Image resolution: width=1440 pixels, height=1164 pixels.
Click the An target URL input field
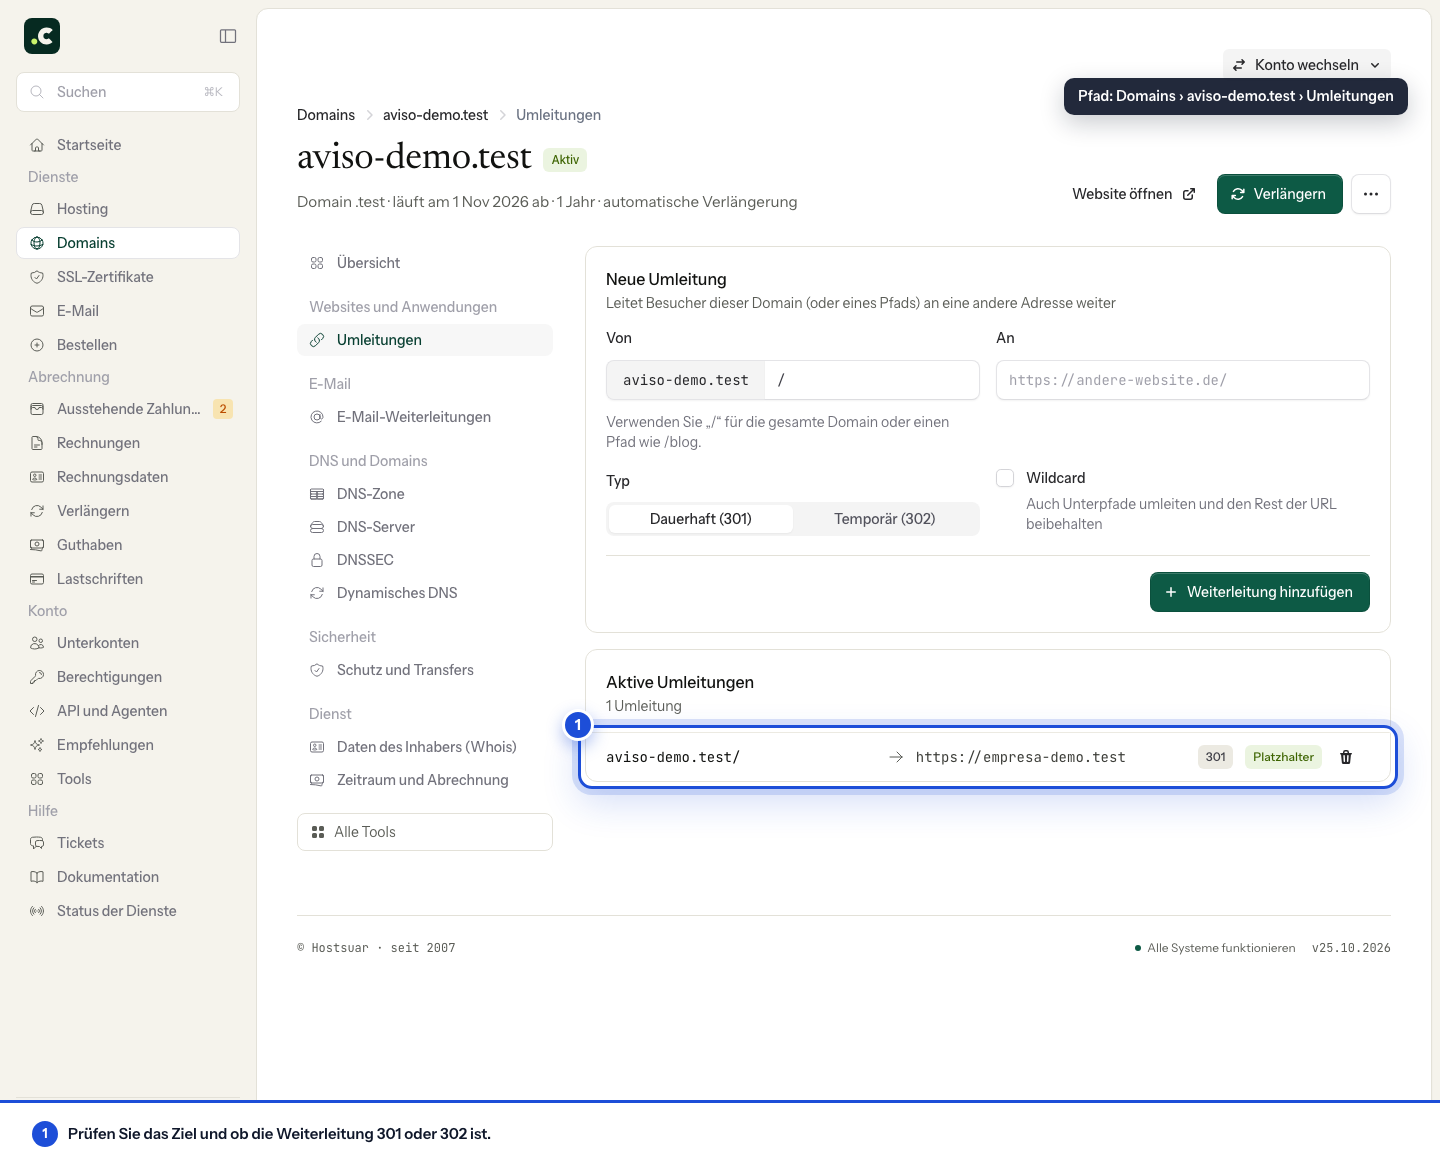pyautogui.click(x=1183, y=380)
